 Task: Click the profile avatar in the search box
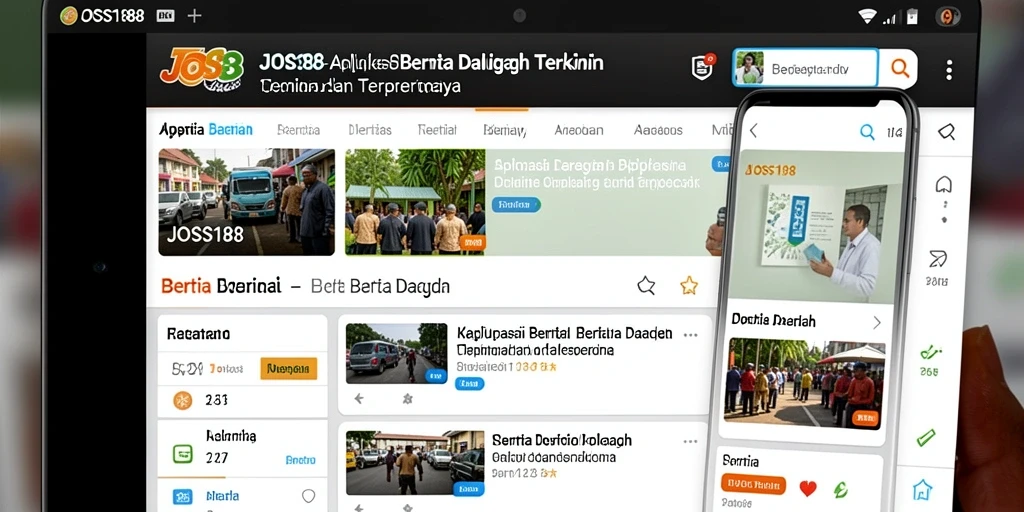click(749, 67)
